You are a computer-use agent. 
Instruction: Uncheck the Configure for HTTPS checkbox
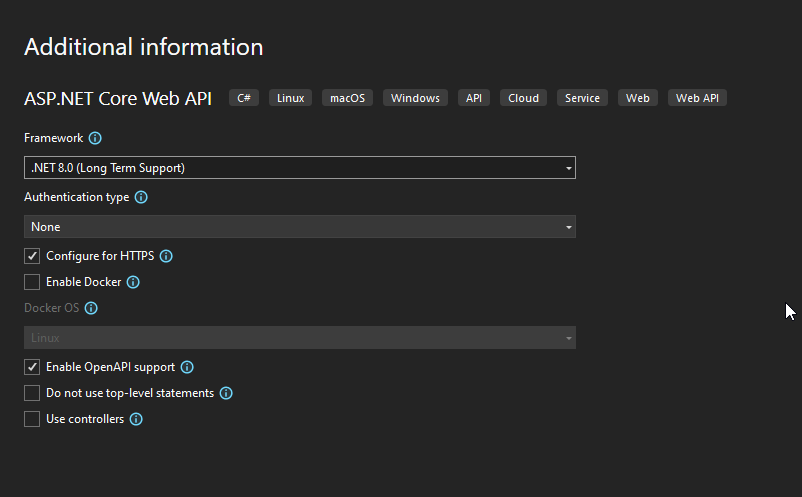[x=32, y=256]
